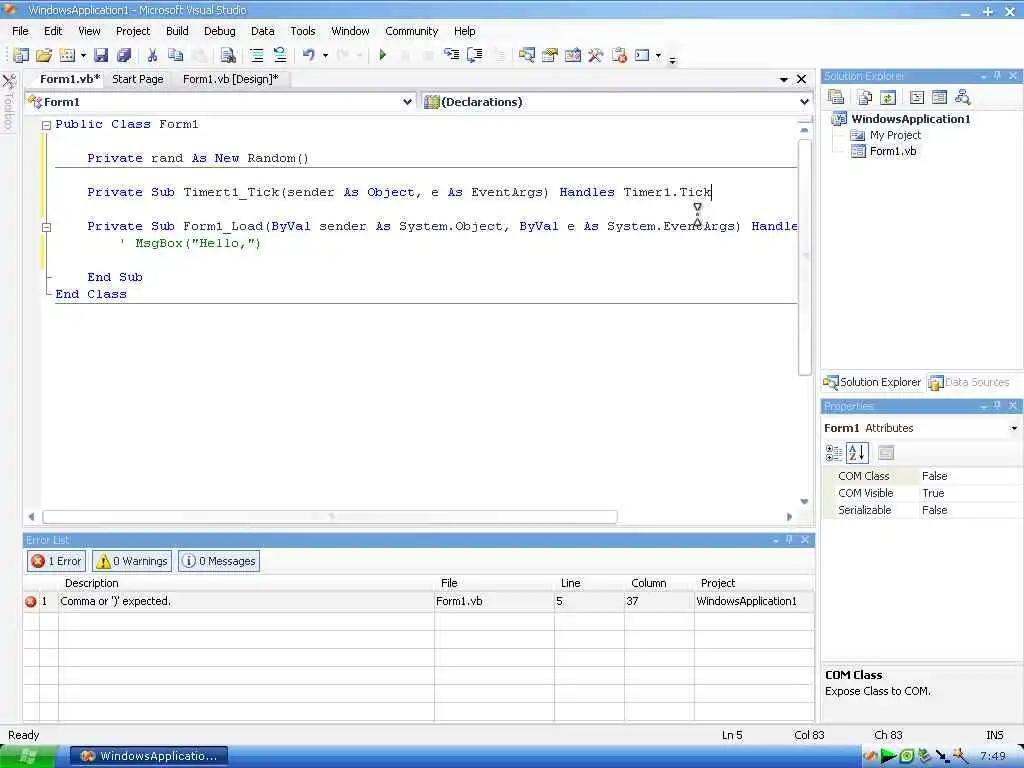Sort the error list by File column
Image resolution: width=1024 pixels, height=768 pixels.
click(494, 583)
